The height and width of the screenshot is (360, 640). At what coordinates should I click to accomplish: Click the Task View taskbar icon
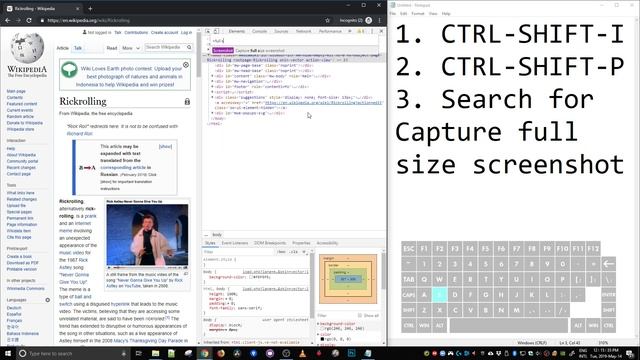click(138, 353)
